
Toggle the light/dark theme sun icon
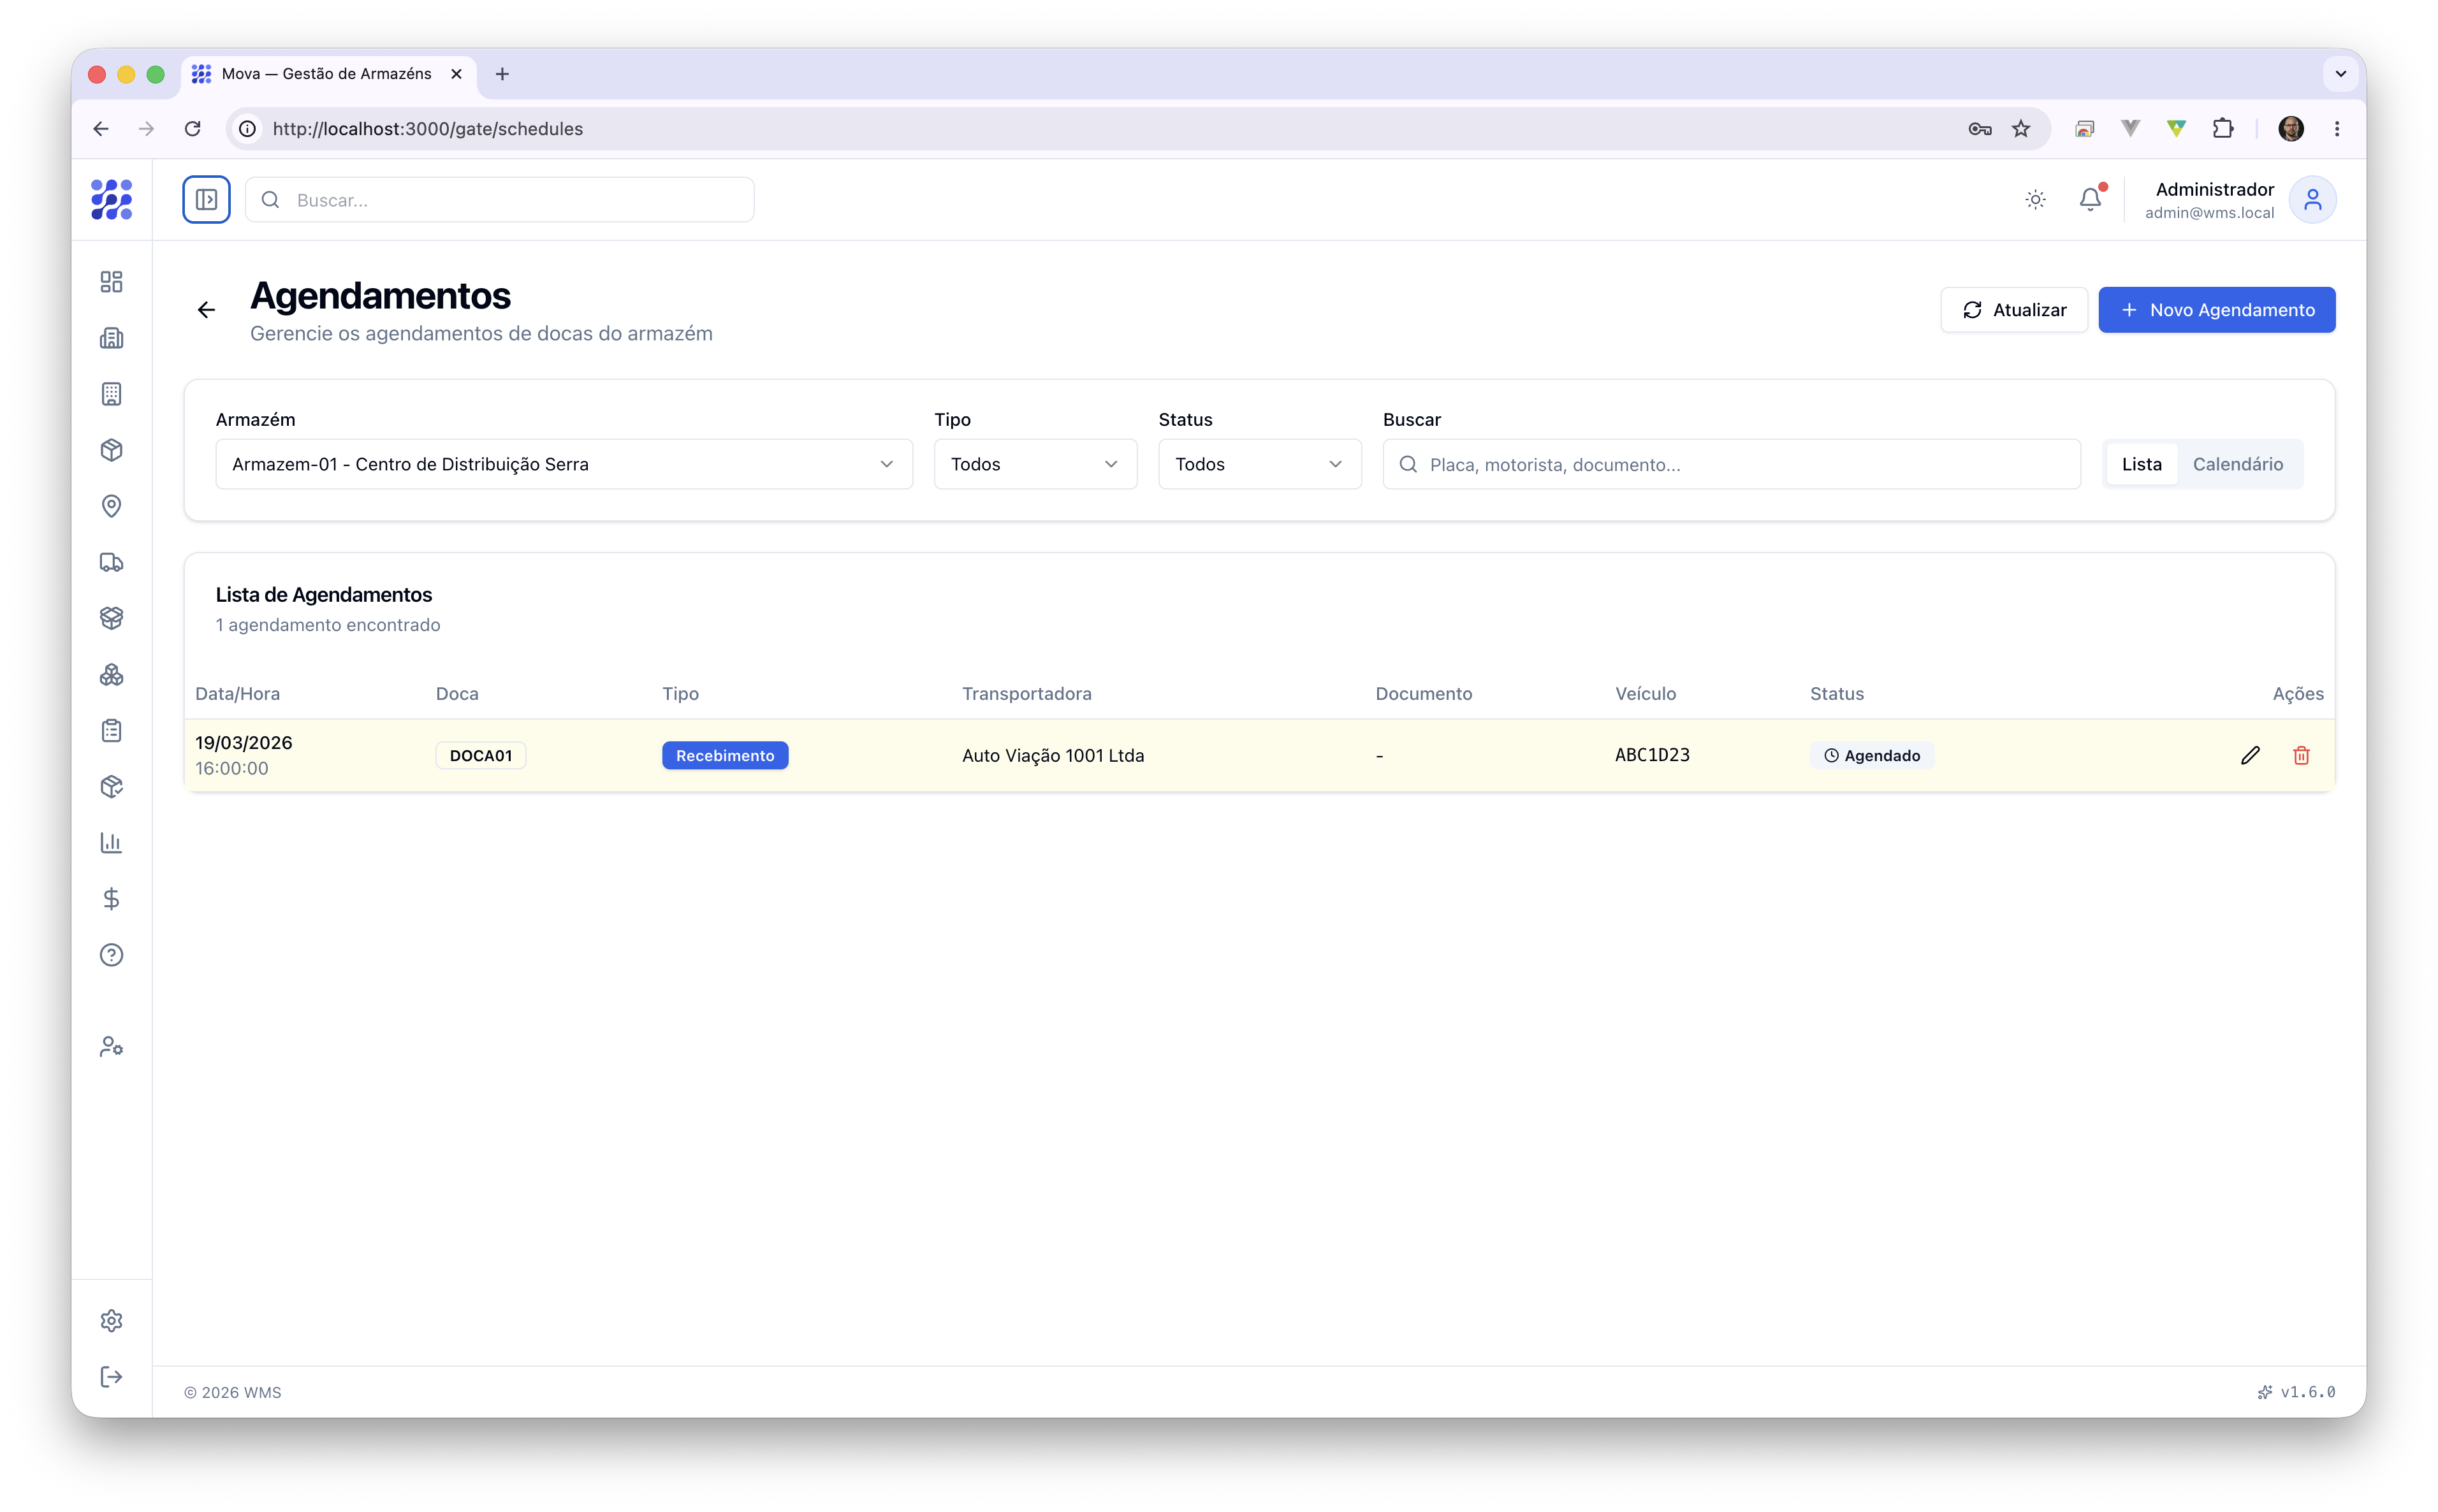click(x=2035, y=200)
